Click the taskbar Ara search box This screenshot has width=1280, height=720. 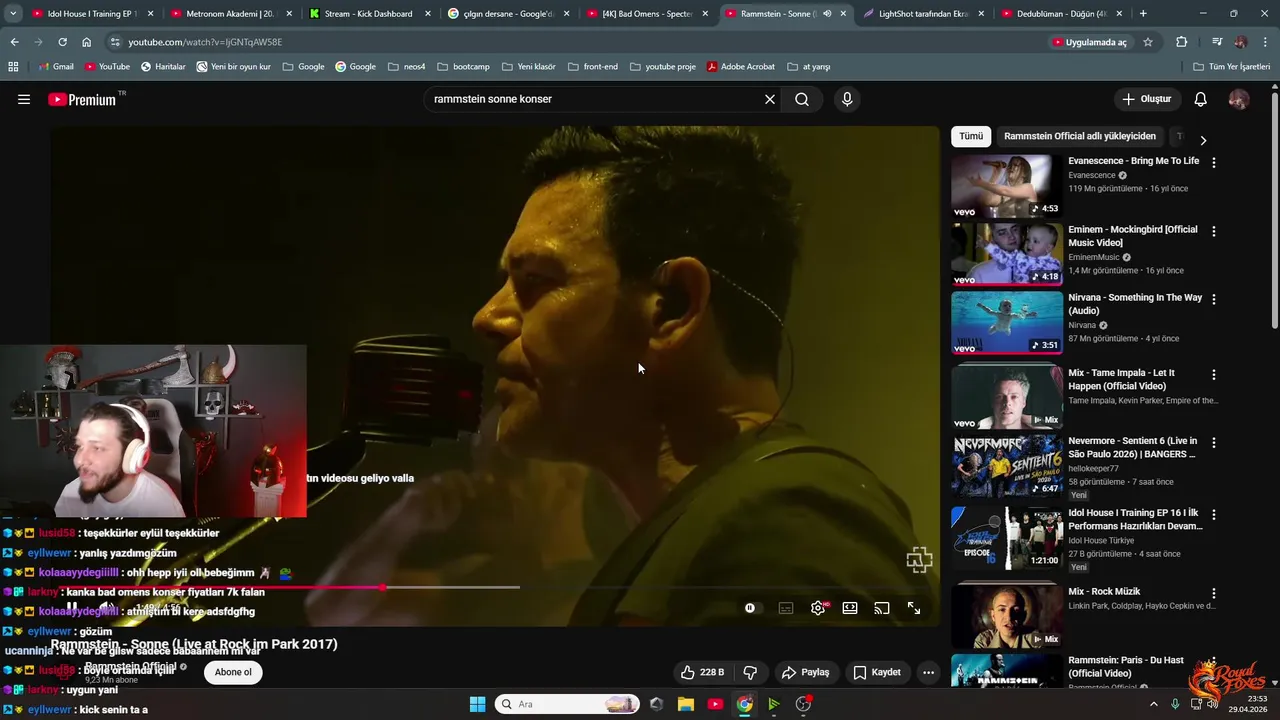coord(566,704)
